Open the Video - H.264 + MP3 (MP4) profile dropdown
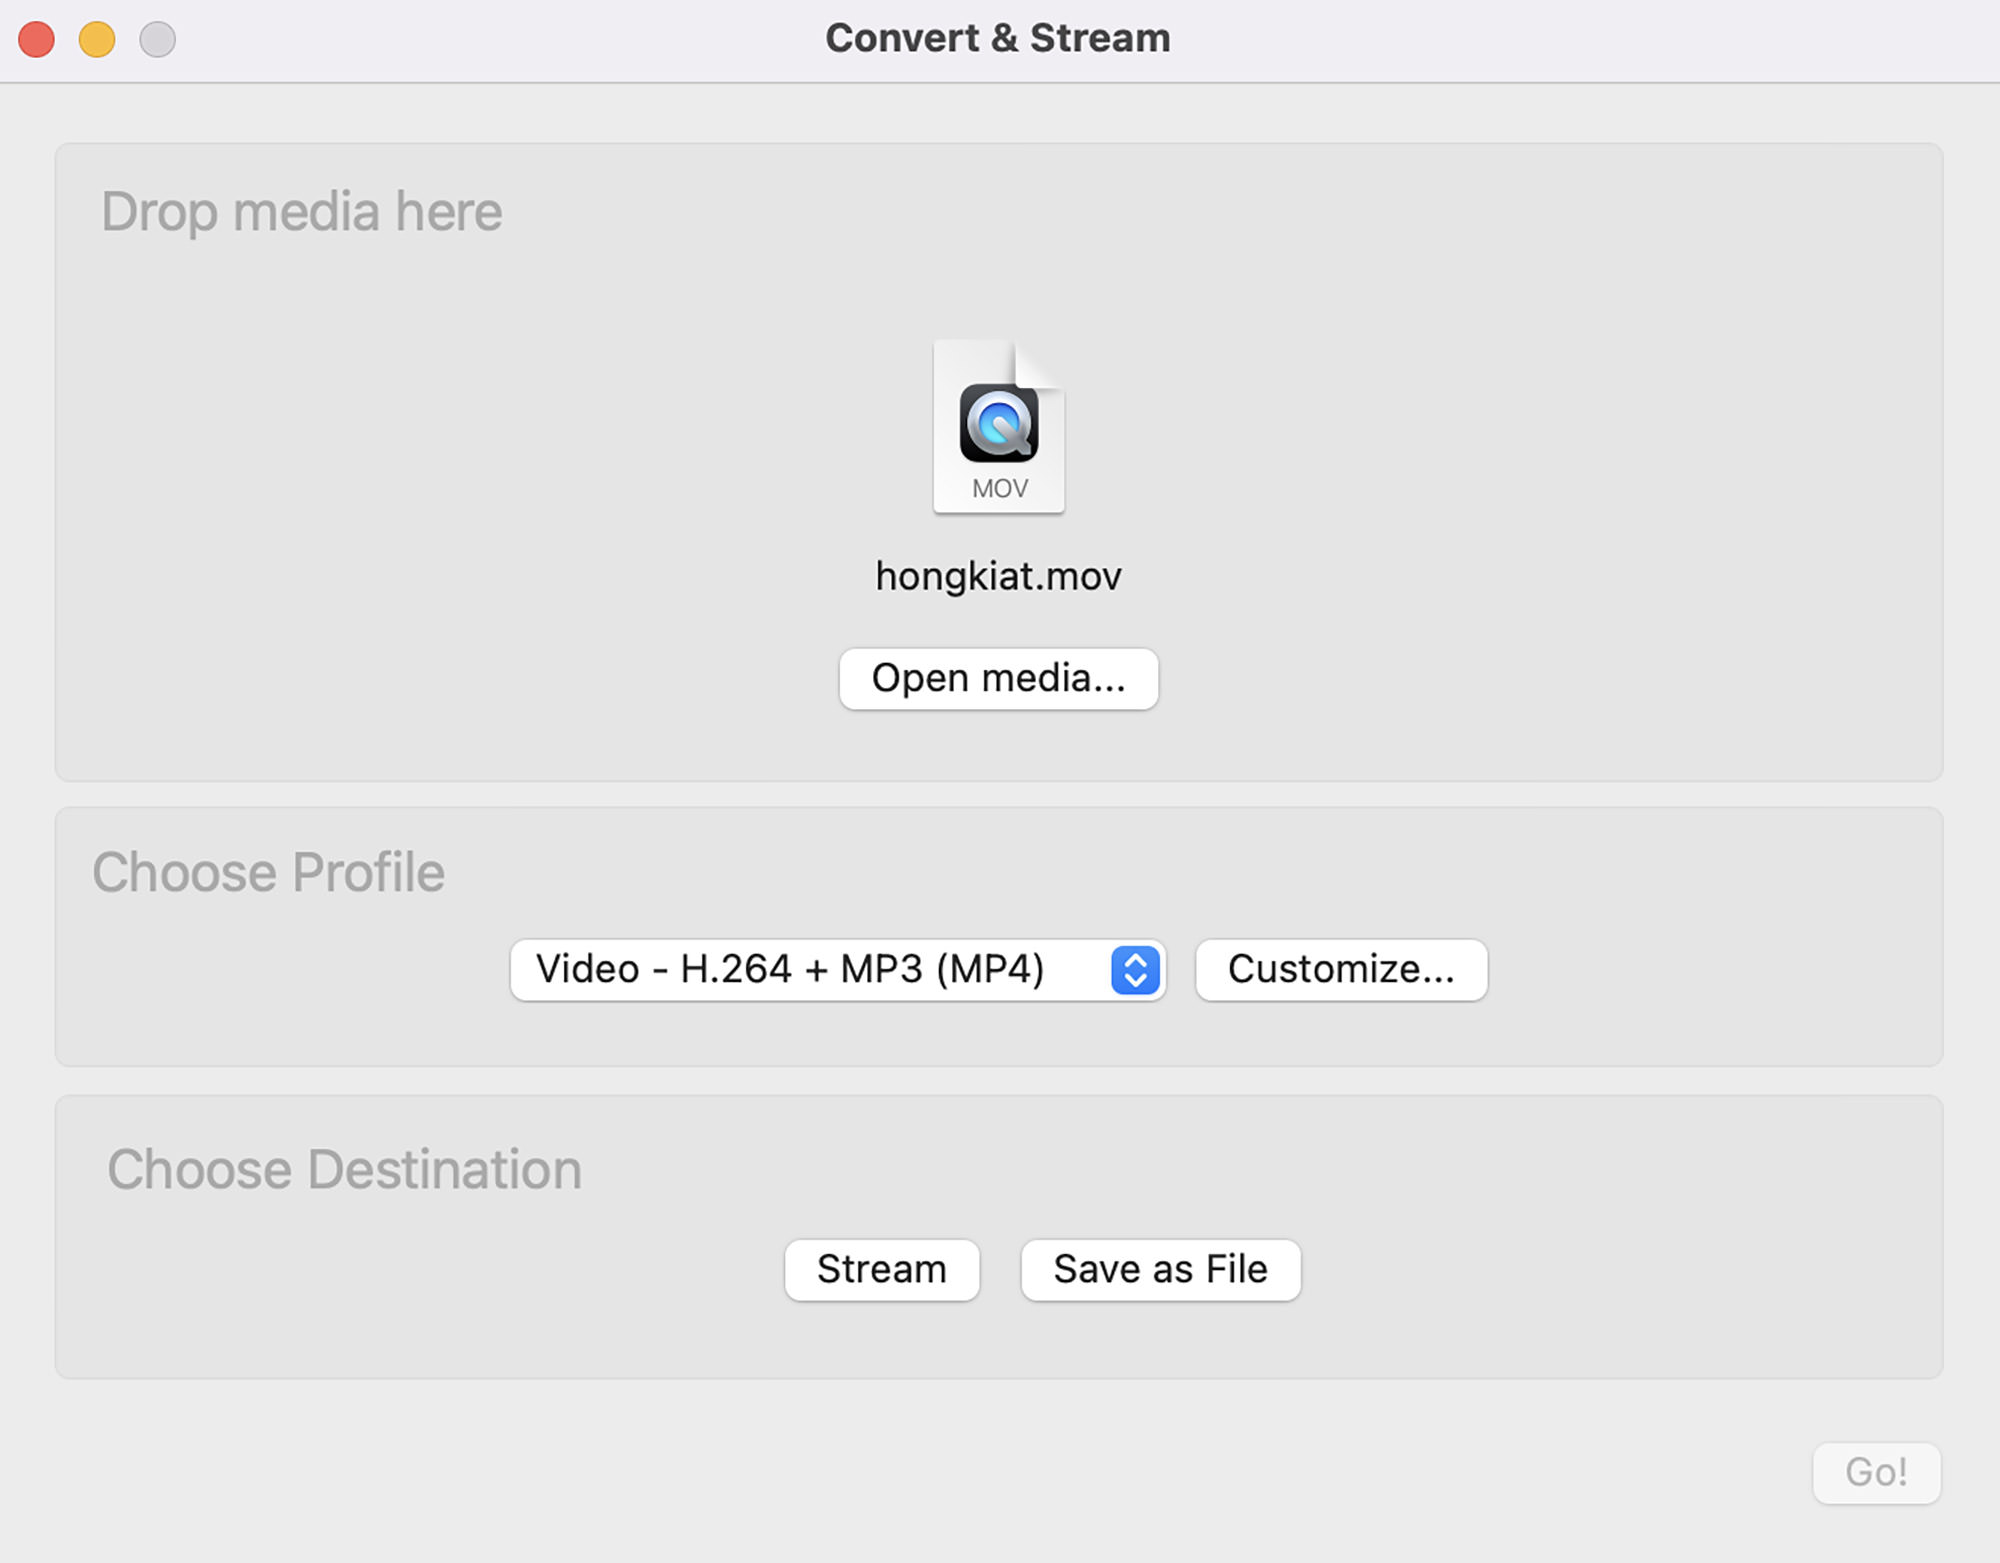Image resolution: width=2000 pixels, height=1563 pixels. coord(838,970)
